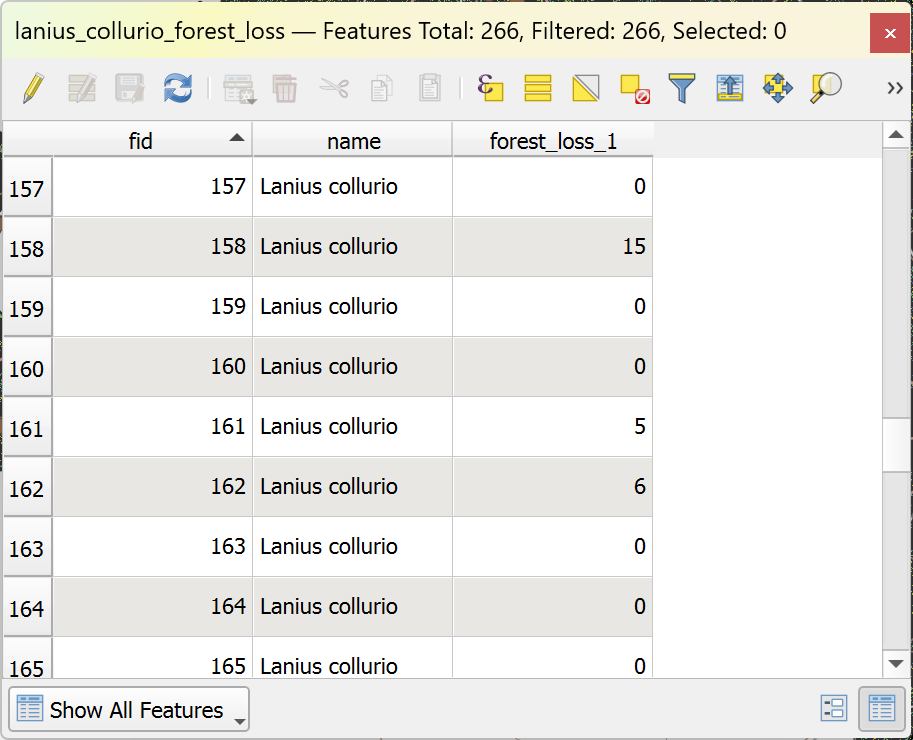The height and width of the screenshot is (740, 913).
Task: Select row 162 via its row header
Action: (27, 487)
